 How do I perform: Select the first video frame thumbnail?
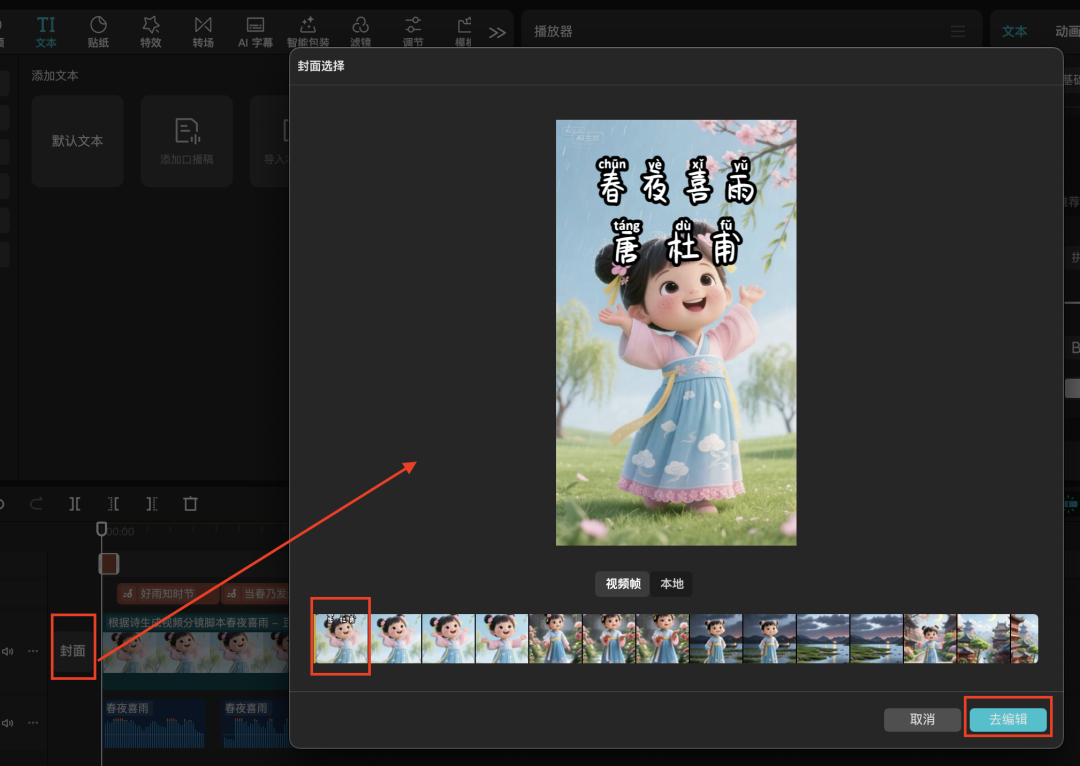(341, 638)
